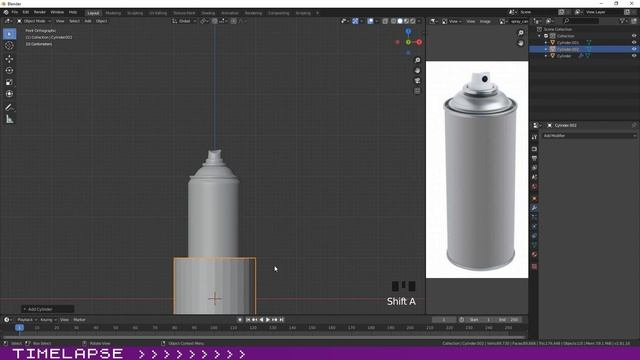Toggle viewport gizmos button
Screen dimensions: 640x360
(x=356, y=21)
